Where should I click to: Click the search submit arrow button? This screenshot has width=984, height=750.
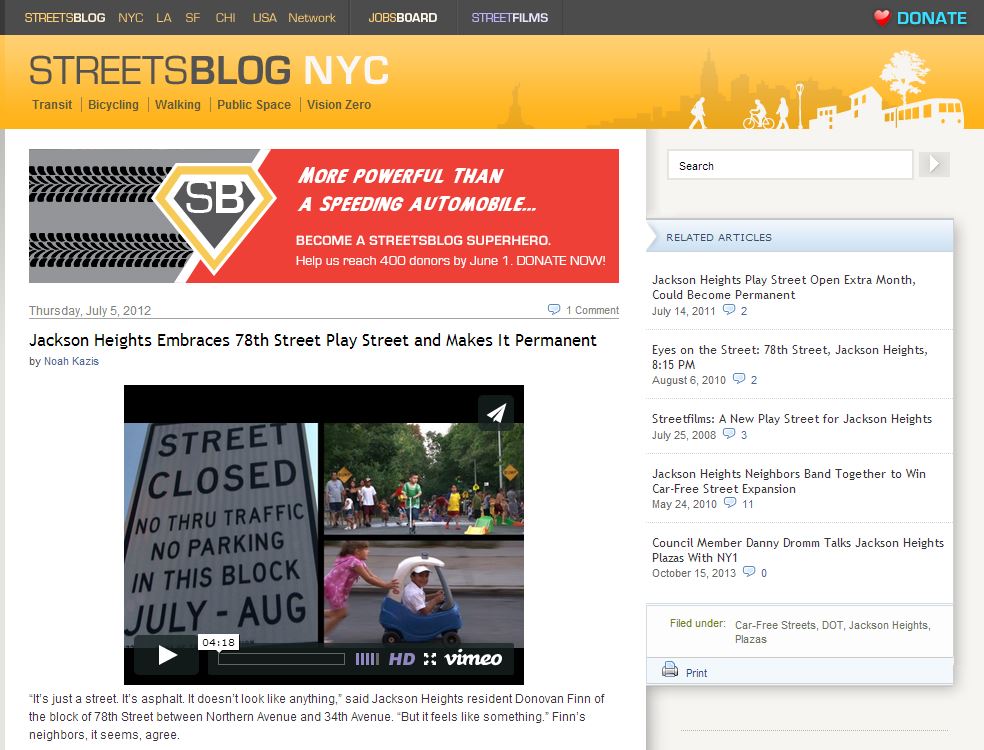(x=934, y=164)
